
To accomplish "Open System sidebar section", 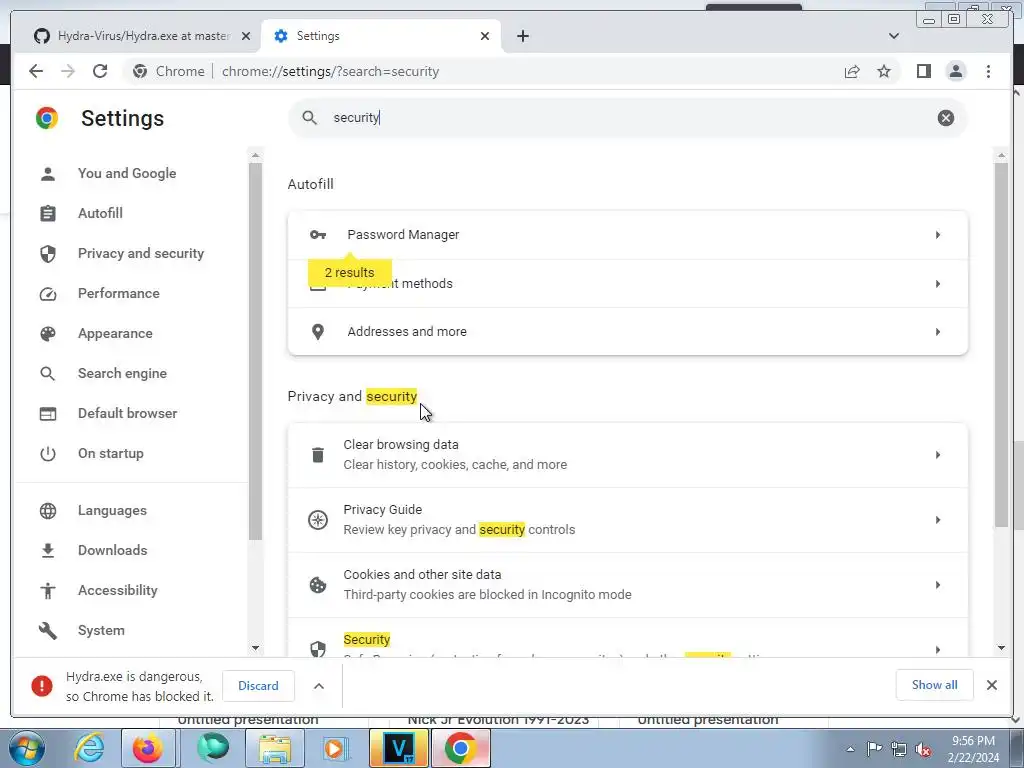I will (101, 630).
